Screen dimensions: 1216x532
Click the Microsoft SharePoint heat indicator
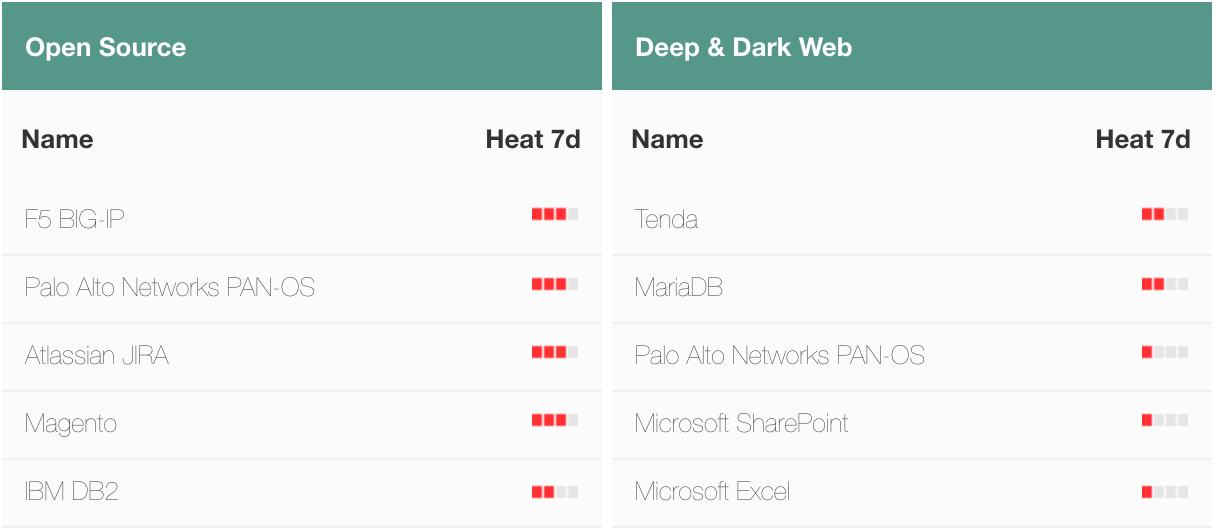point(1165,420)
